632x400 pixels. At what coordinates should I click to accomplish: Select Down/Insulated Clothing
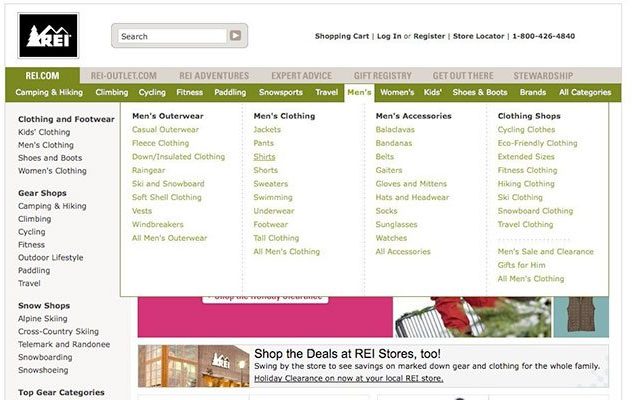tap(179, 156)
